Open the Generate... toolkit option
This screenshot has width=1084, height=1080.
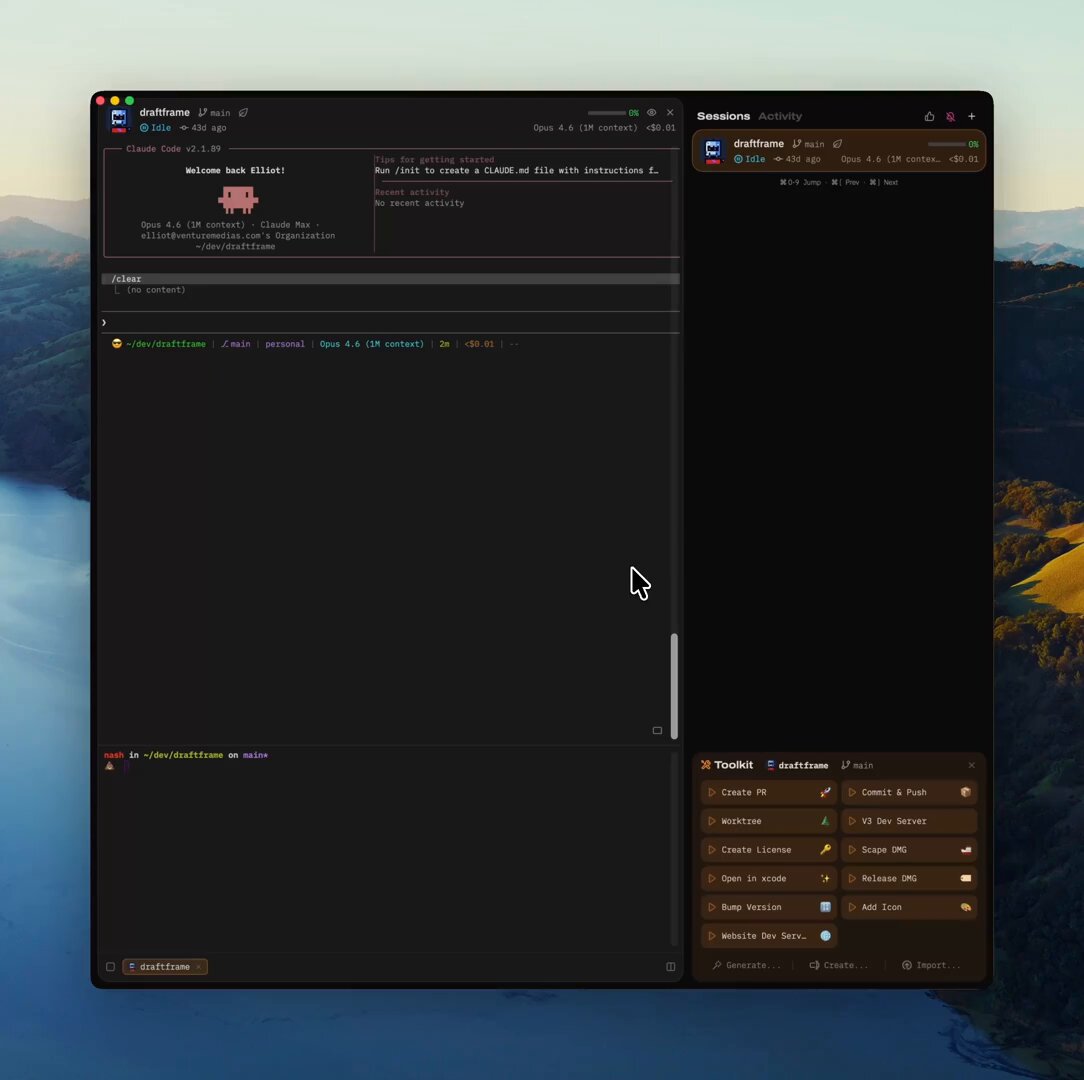point(746,965)
